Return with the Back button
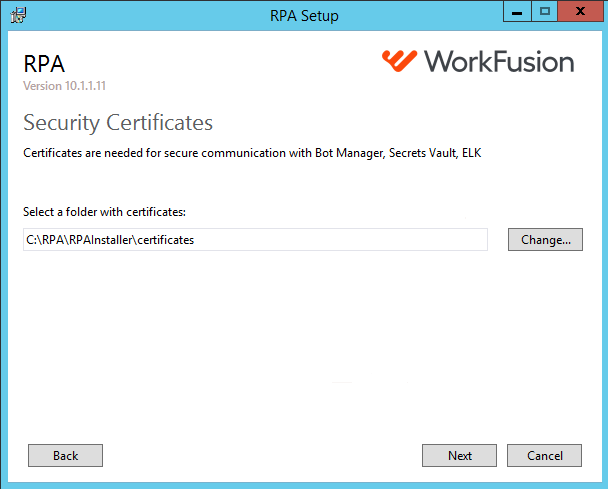 [66, 455]
